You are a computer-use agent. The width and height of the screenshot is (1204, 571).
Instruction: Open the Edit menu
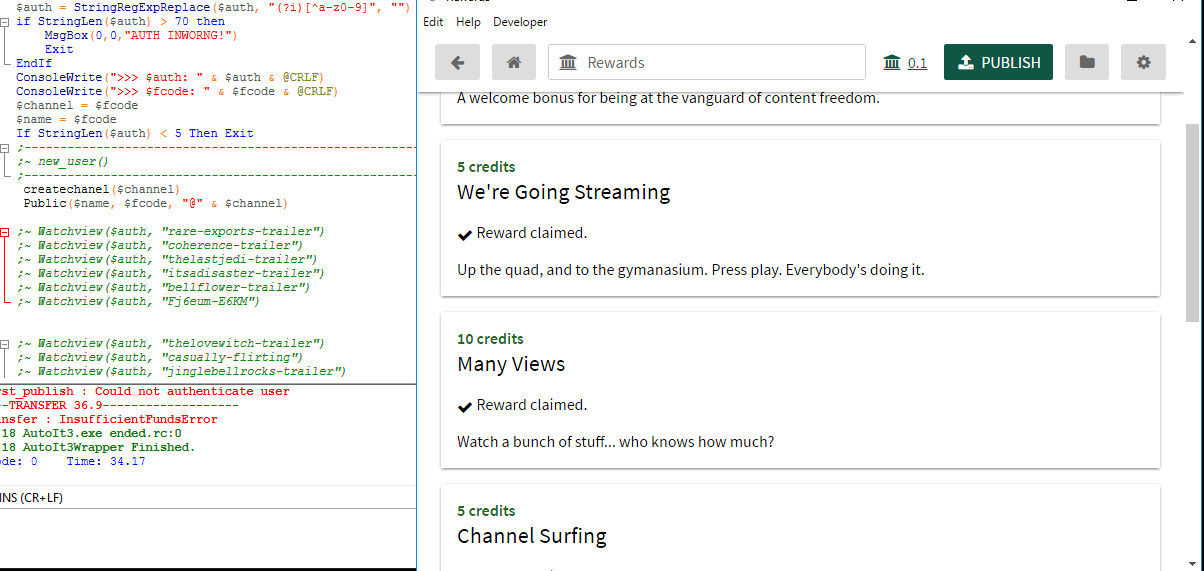click(x=433, y=22)
